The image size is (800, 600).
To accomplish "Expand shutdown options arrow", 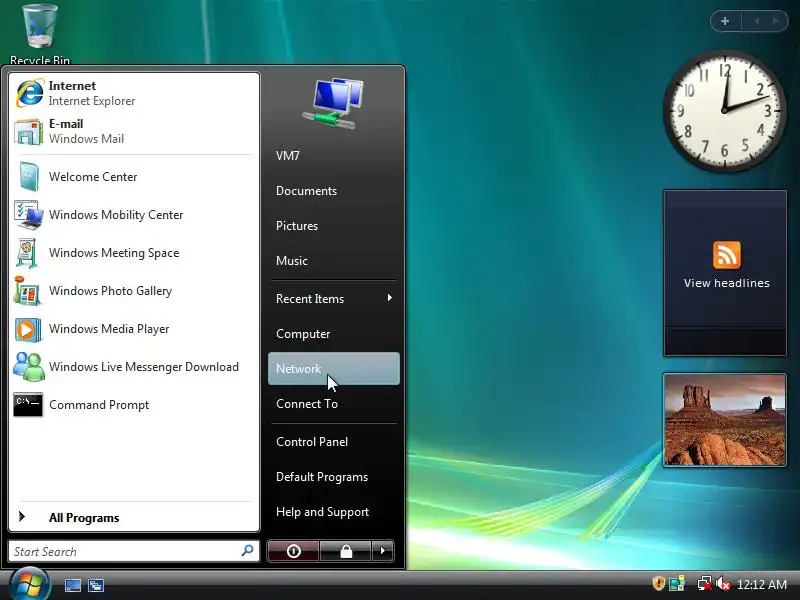I will point(383,551).
